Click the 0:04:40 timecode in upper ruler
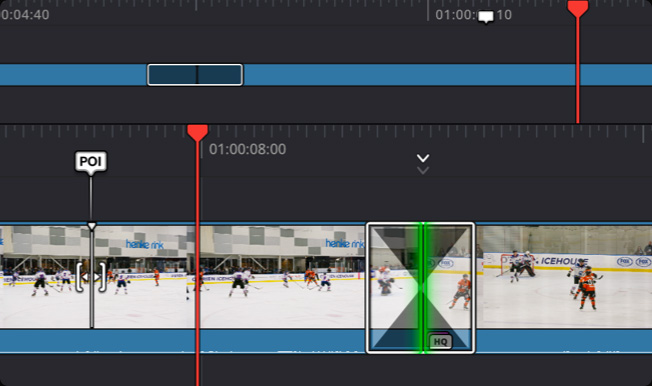This screenshot has height=386, width=652. coord(25,15)
